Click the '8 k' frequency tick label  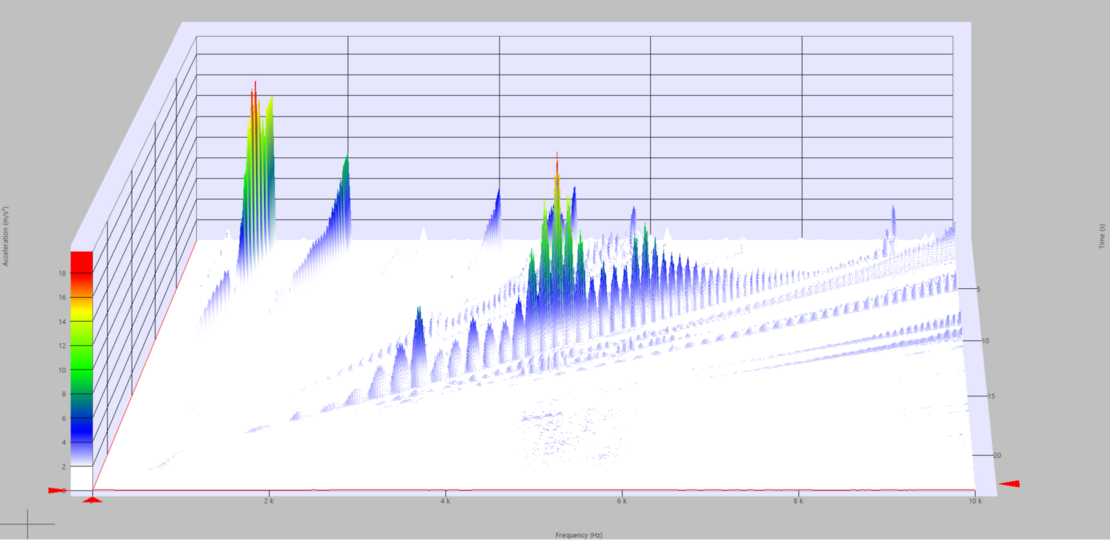pyautogui.click(x=799, y=500)
